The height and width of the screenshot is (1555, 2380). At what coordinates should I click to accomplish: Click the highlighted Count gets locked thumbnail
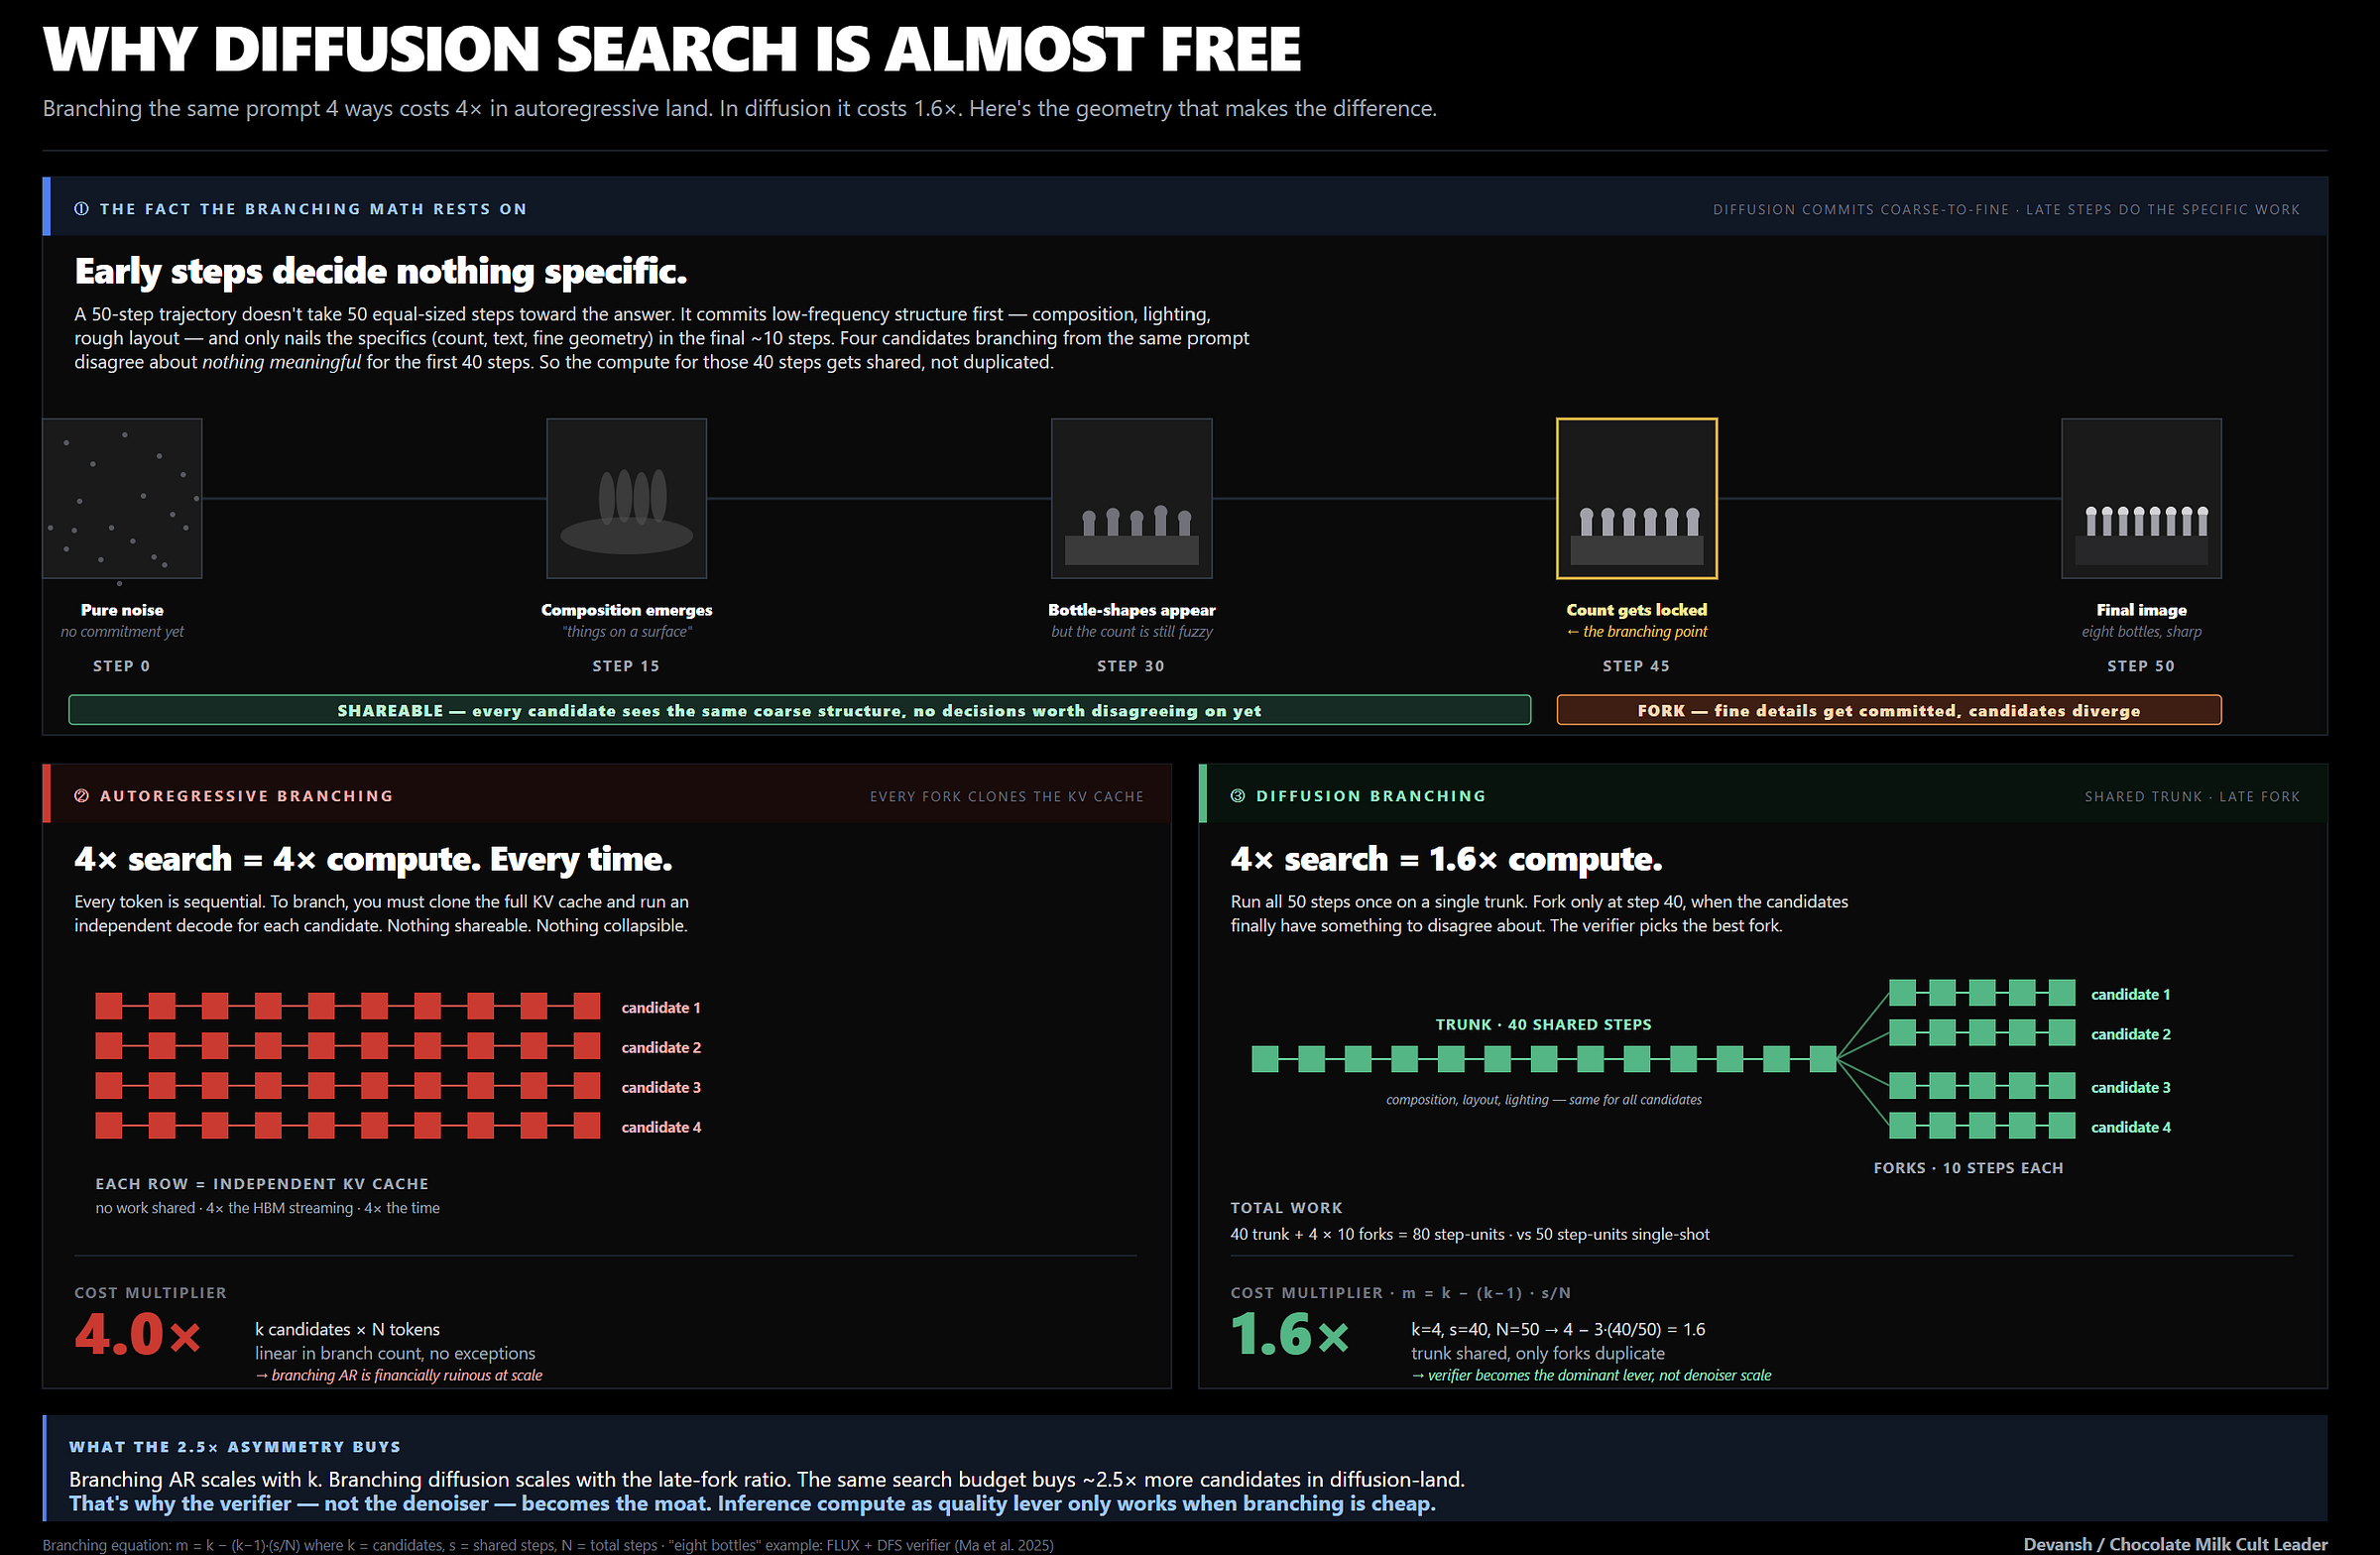pyautogui.click(x=1636, y=498)
